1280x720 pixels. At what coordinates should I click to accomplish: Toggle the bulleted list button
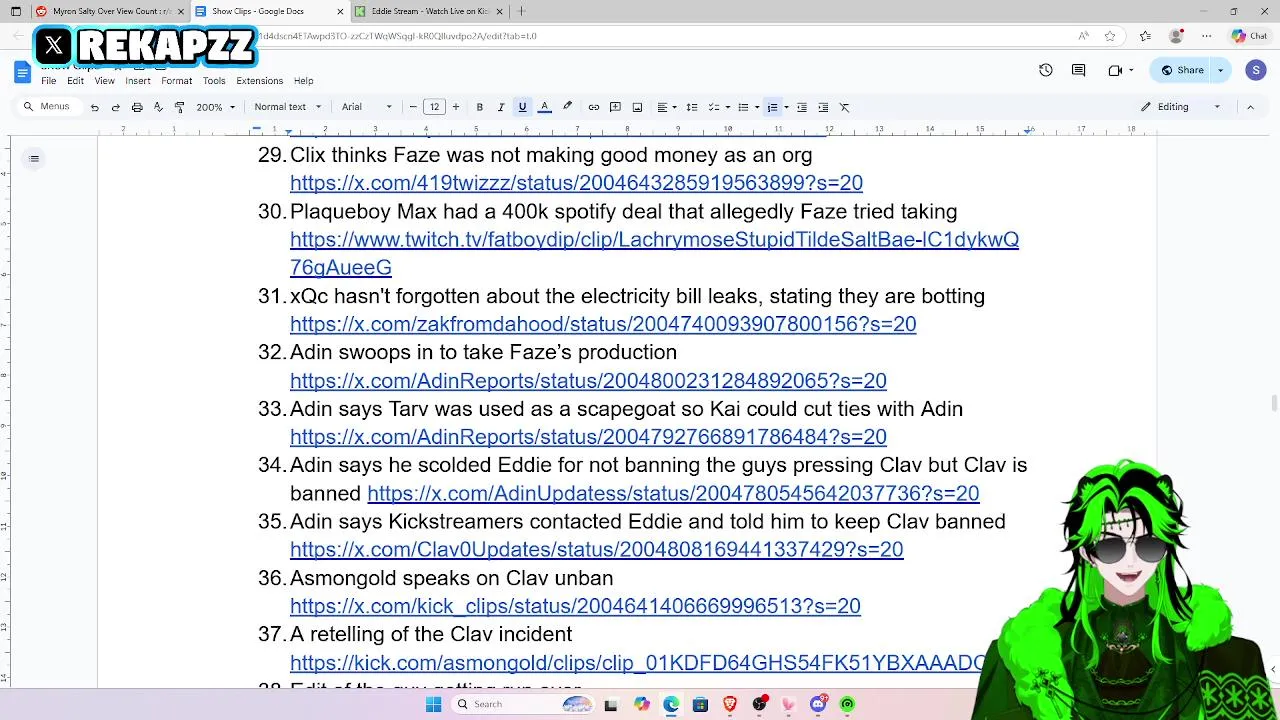[743, 107]
